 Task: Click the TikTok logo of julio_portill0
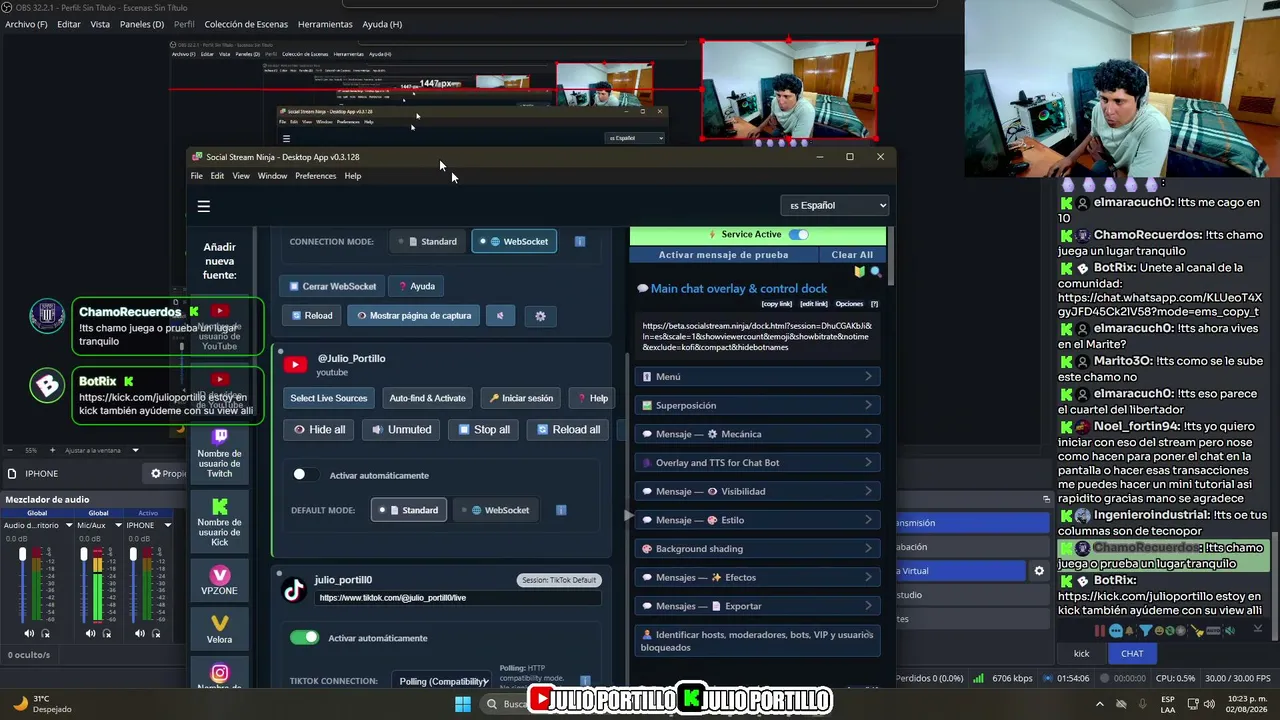click(294, 590)
